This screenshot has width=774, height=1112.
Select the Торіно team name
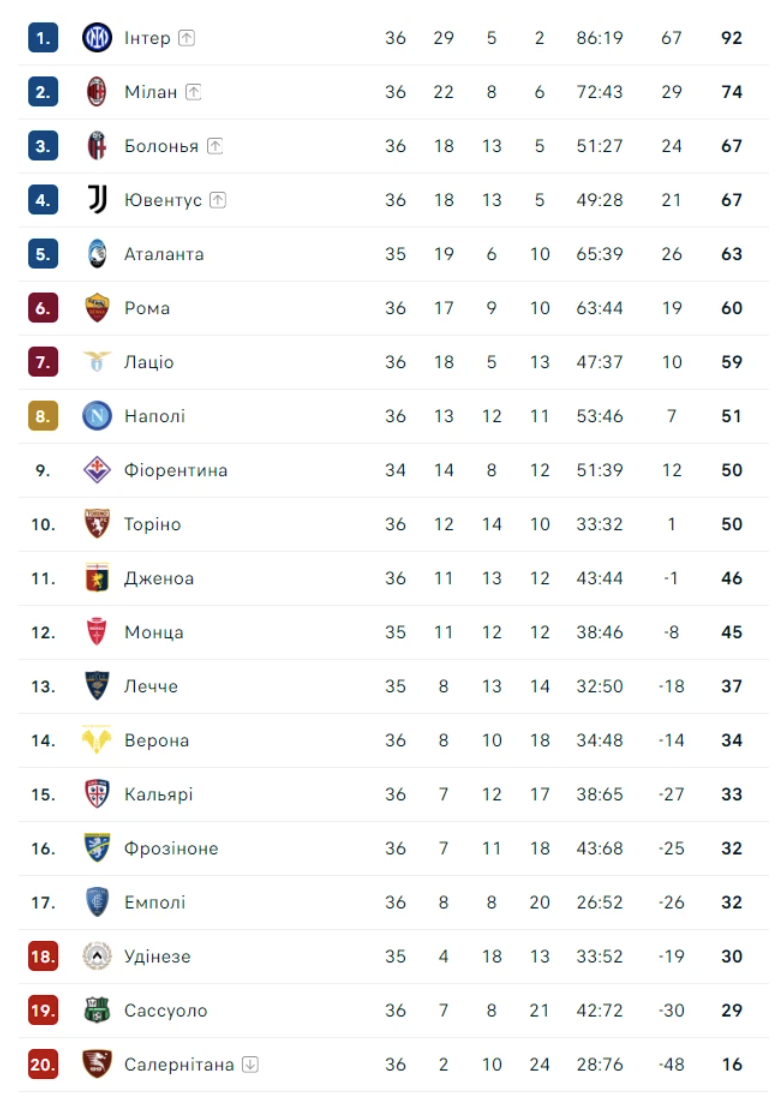[153, 524]
